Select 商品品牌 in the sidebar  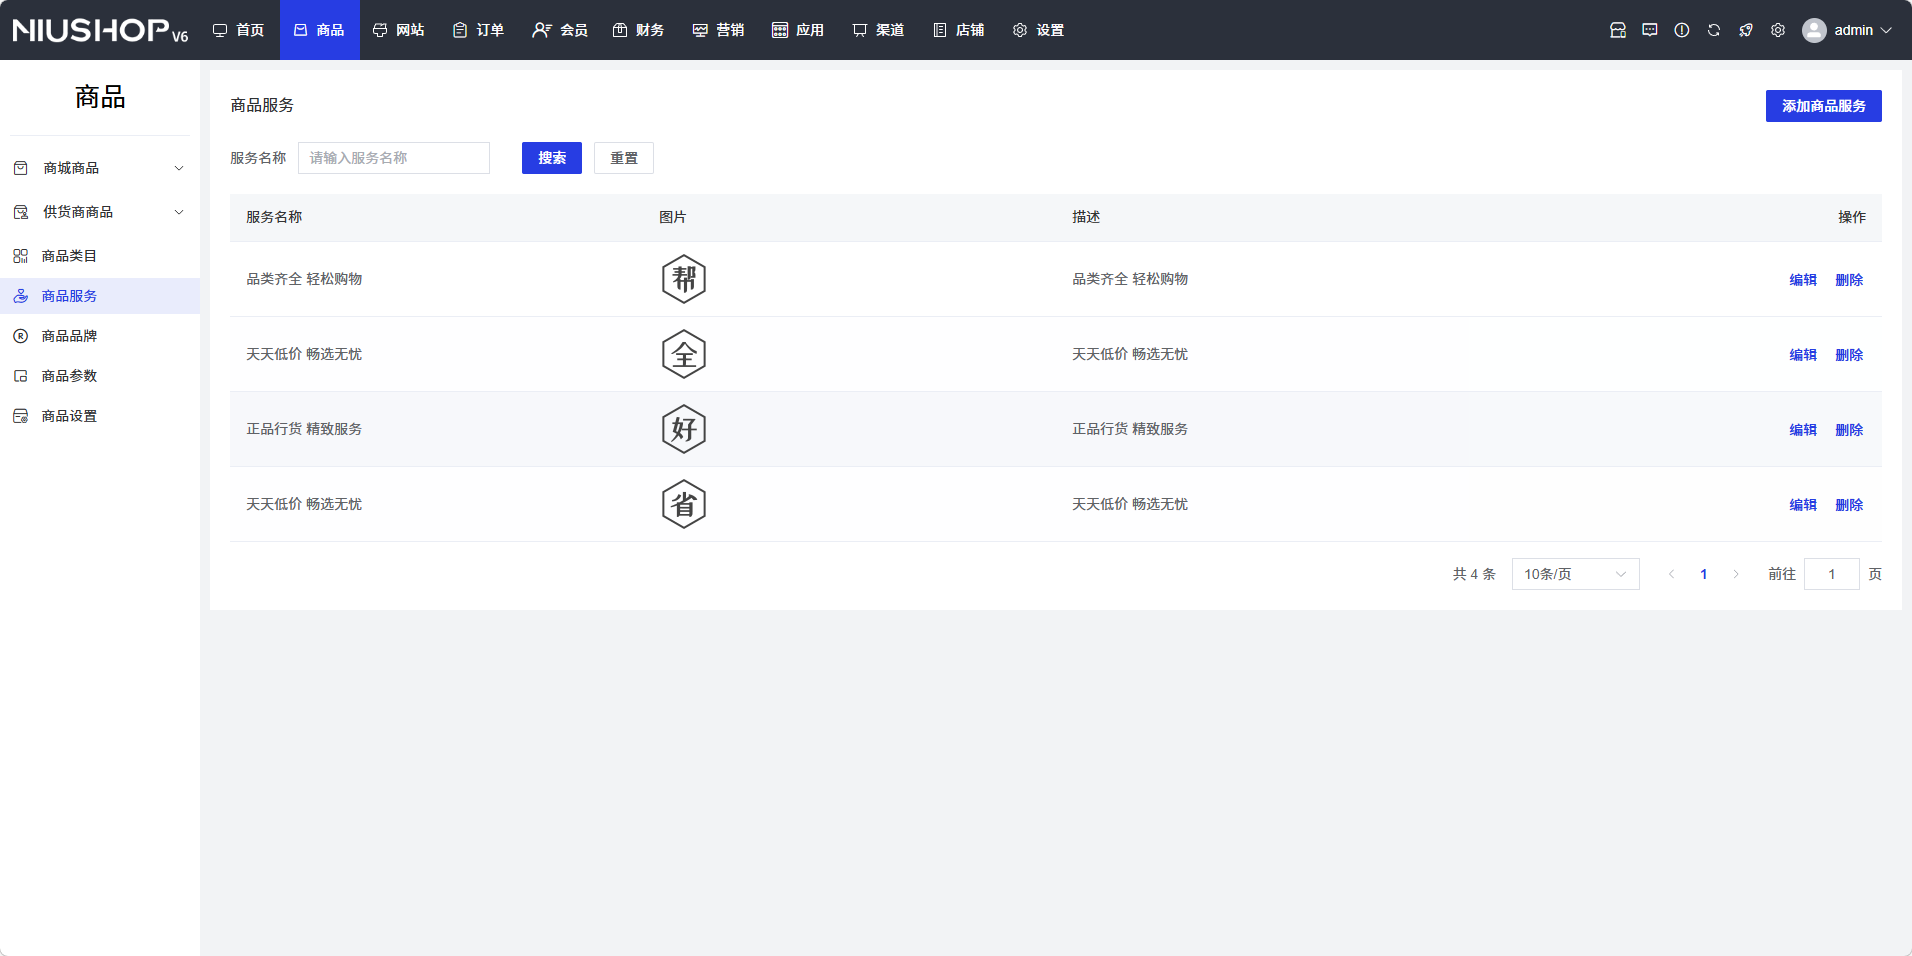tap(69, 336)
